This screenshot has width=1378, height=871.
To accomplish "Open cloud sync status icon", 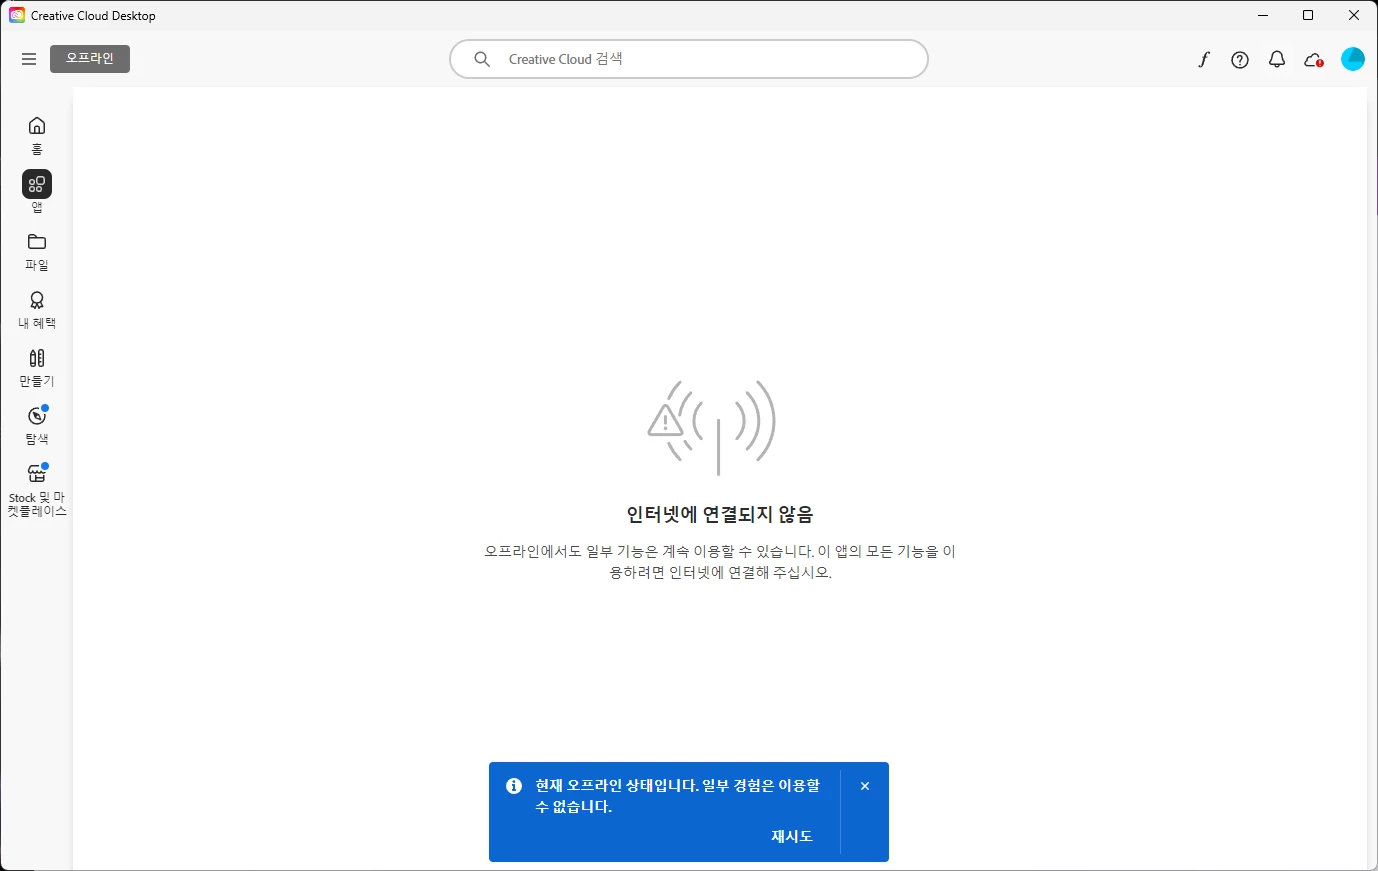I will [x=1314, y=60].
